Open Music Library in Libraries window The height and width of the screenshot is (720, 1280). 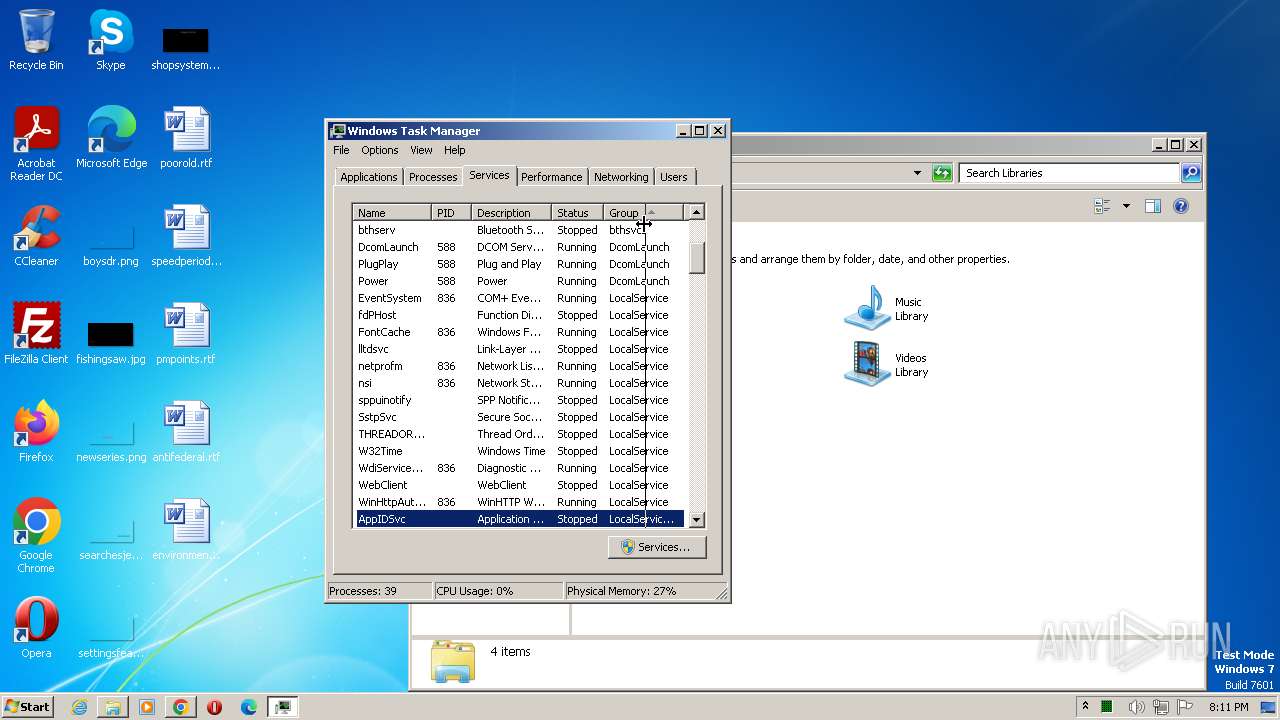coord(887,308)
